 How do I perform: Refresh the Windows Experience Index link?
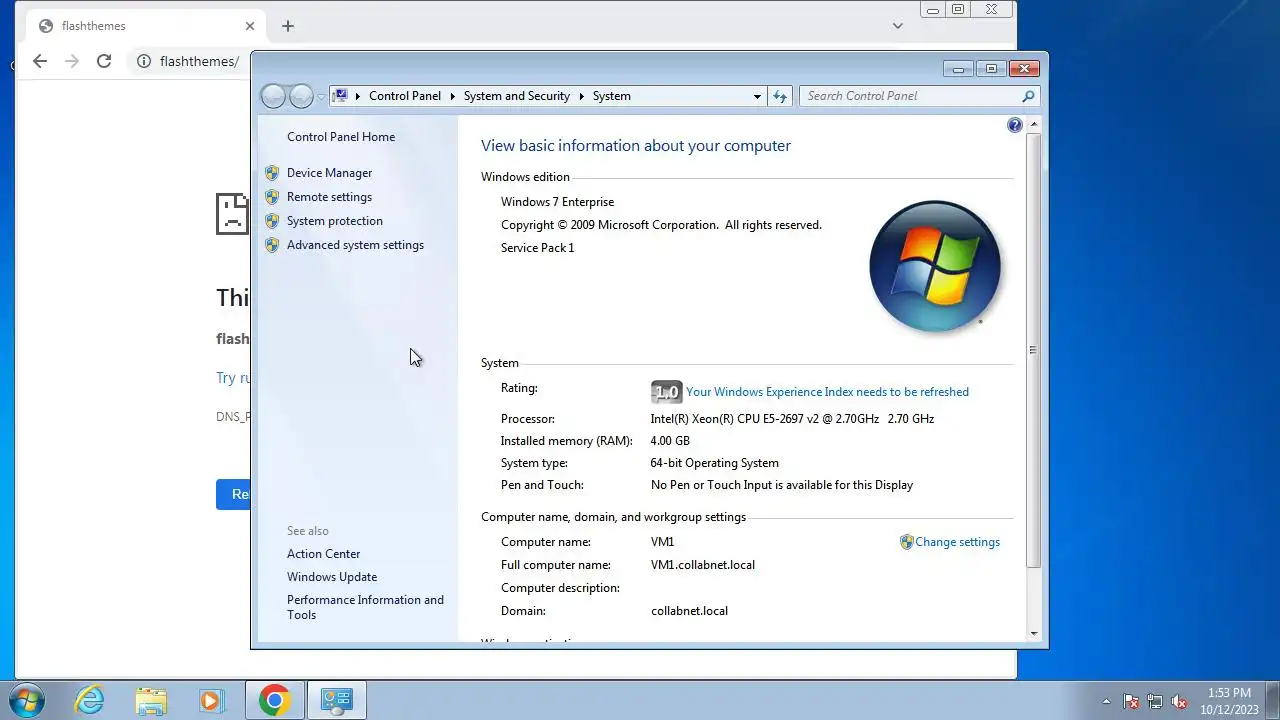pos(827,392)
